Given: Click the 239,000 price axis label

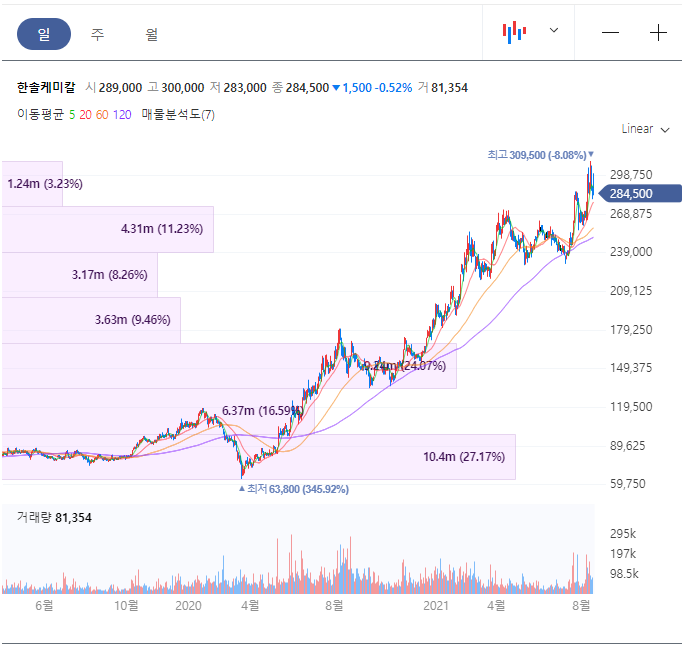Looking at the screenshot, I should coord(631,252).
